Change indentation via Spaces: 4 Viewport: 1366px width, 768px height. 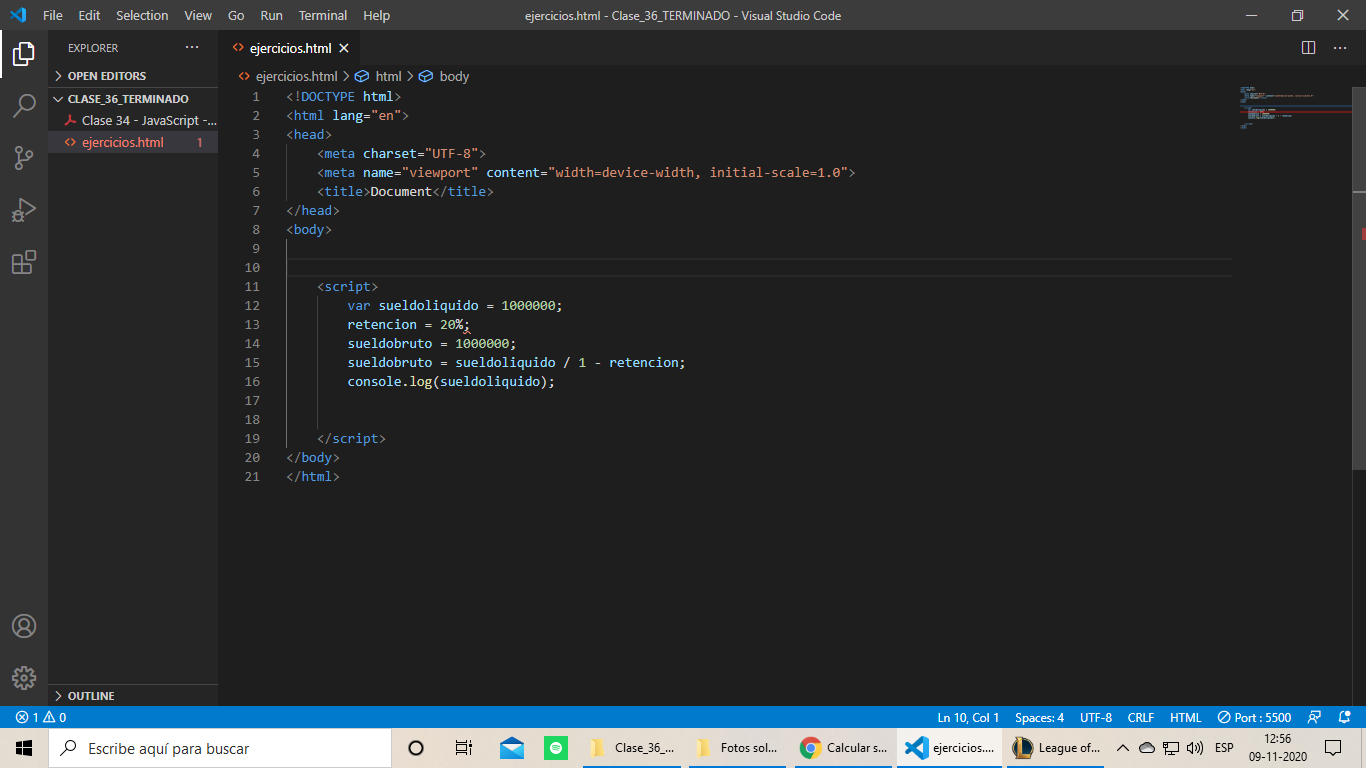pyautogui.click(x=1039, y=717)
